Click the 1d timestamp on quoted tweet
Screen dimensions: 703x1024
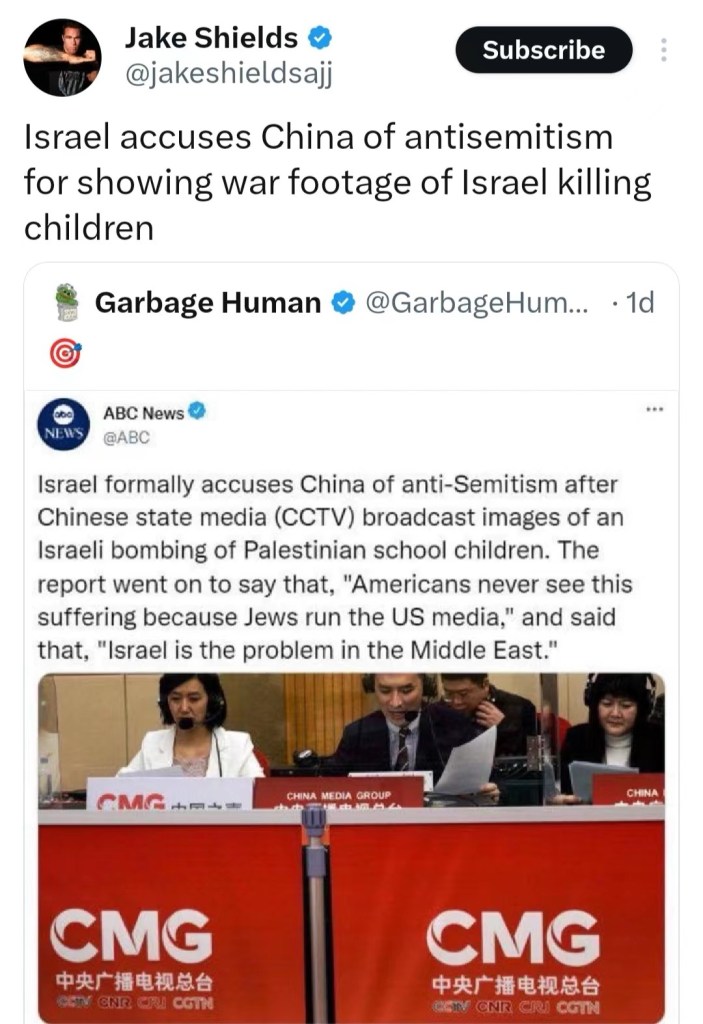click(x=639, y=302)
